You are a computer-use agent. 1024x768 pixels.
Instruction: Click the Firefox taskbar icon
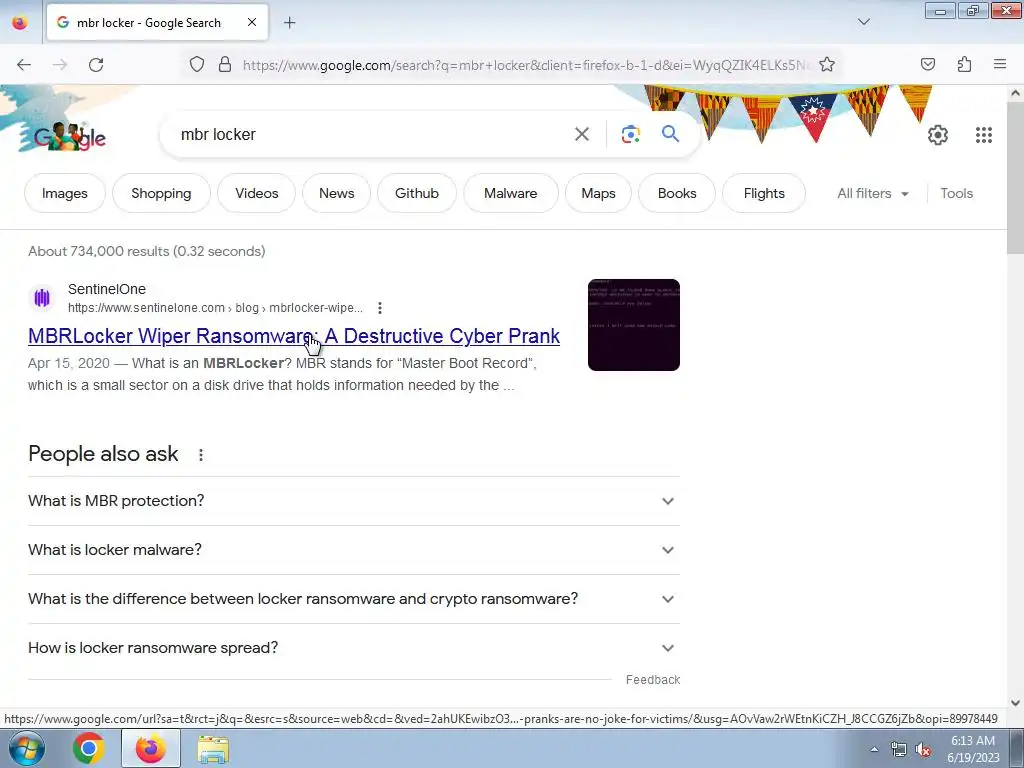point(151,748)
